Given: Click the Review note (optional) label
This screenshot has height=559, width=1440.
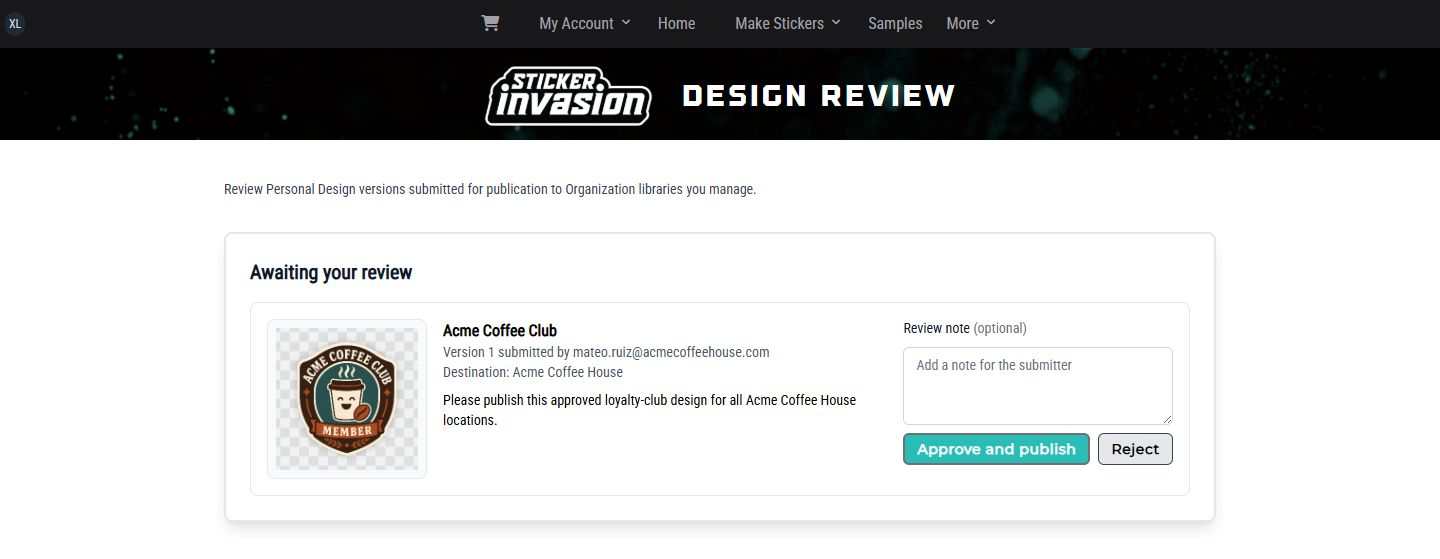Looking at the screenshot, I should click(x=965, y=328).
